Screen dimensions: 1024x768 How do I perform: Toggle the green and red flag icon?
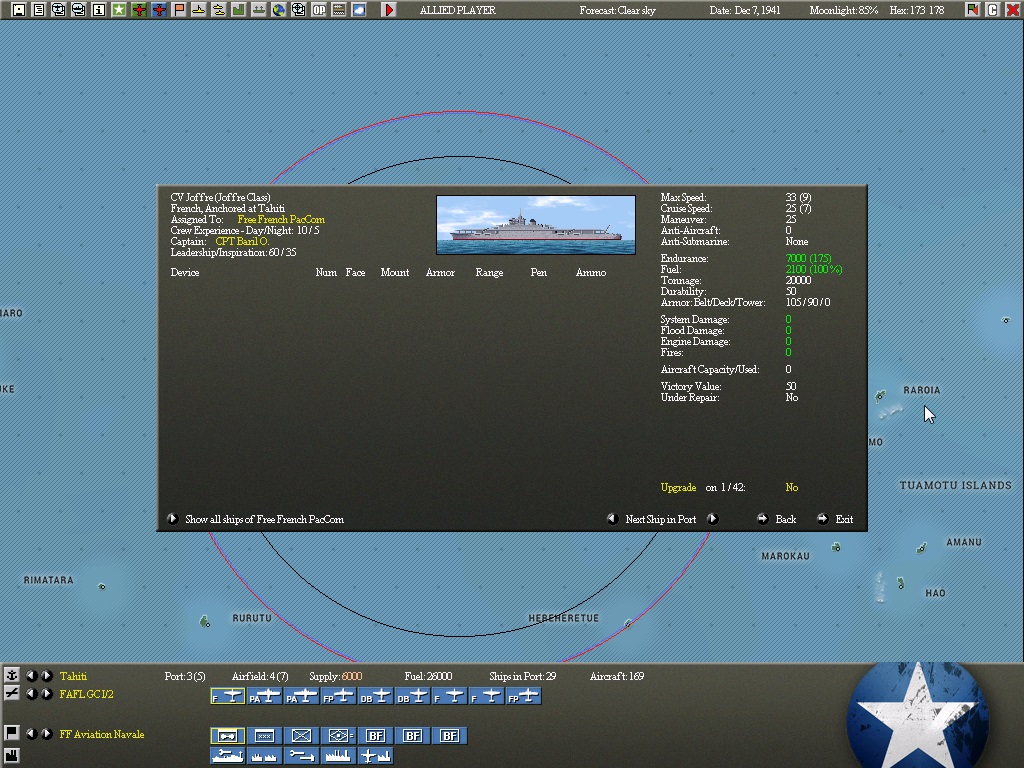click(x=973, y=10)
